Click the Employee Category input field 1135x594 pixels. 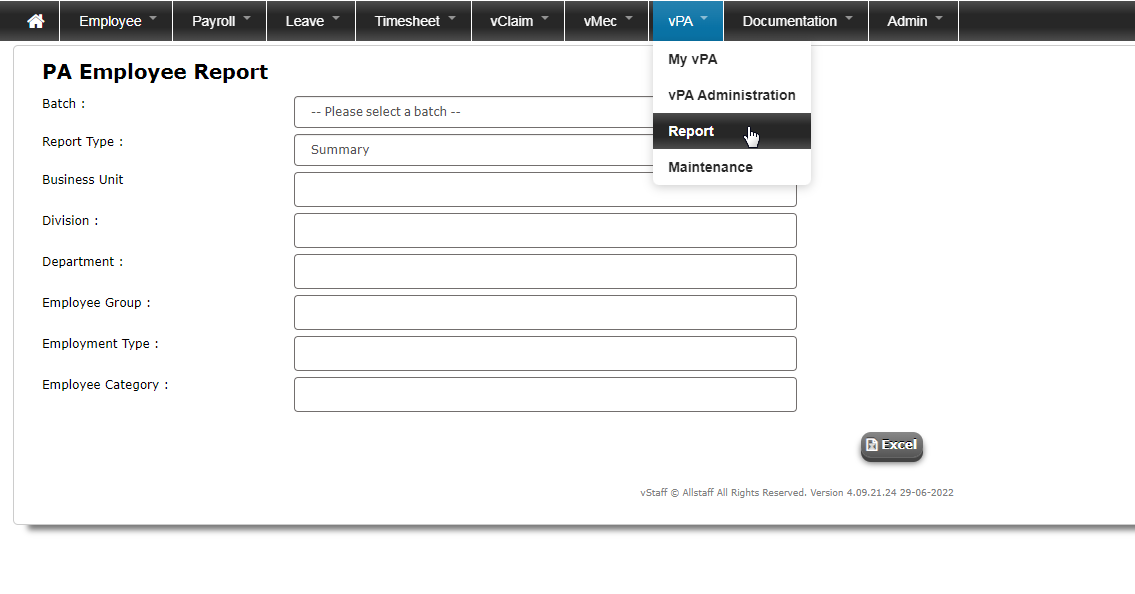pos(545,394)
